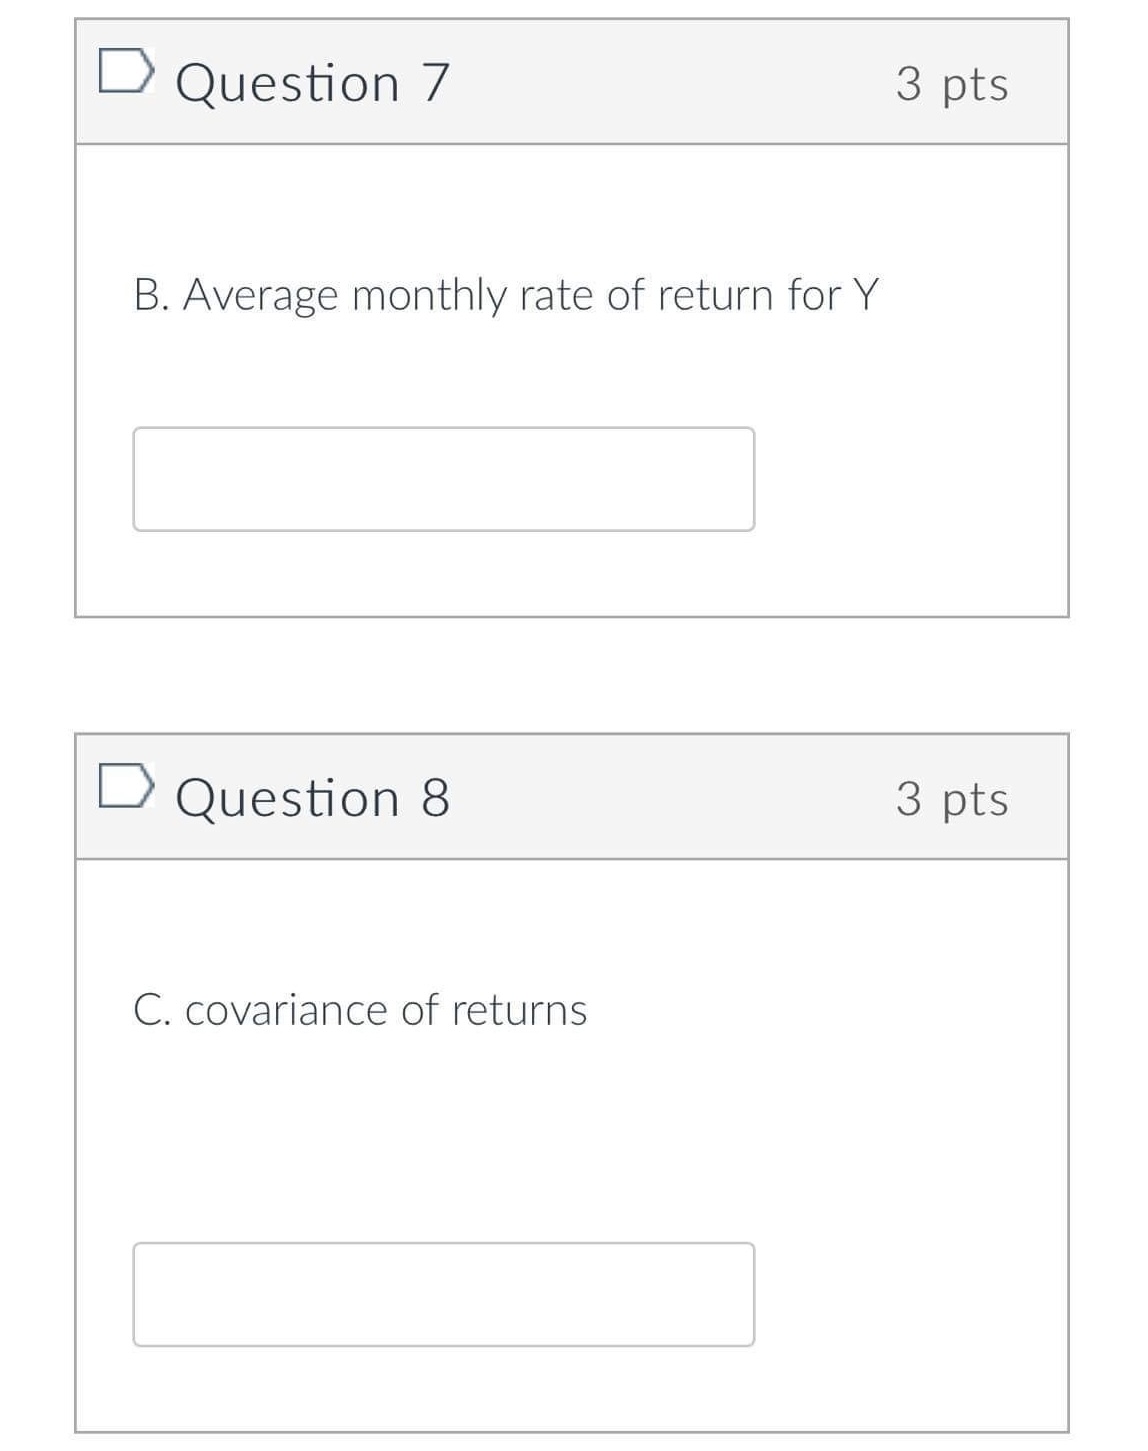Screen dimensions: 1148x1451
Task: Click the Question 7 header
Action: tap(573, 83)
